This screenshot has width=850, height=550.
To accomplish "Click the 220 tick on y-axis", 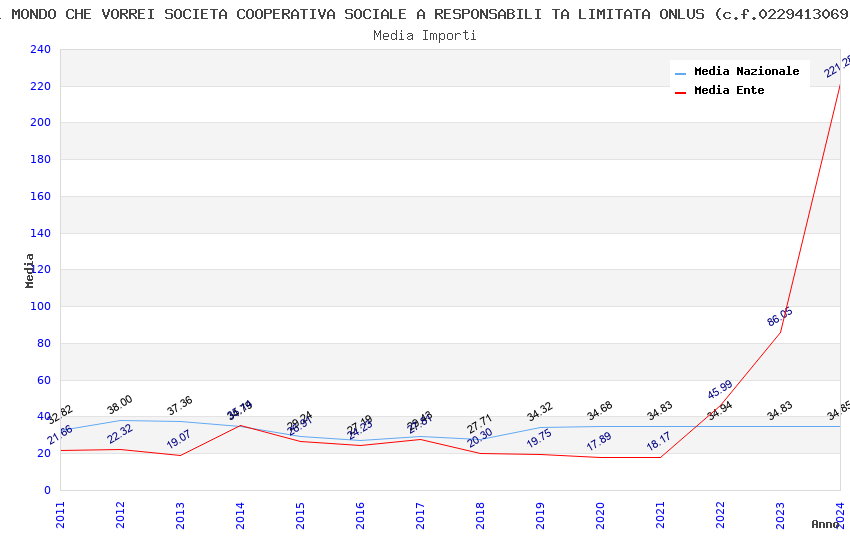I will (40, 86).
